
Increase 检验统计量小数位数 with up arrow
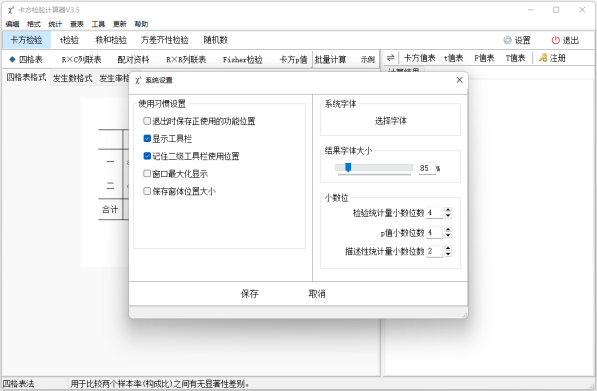(448, 210)
